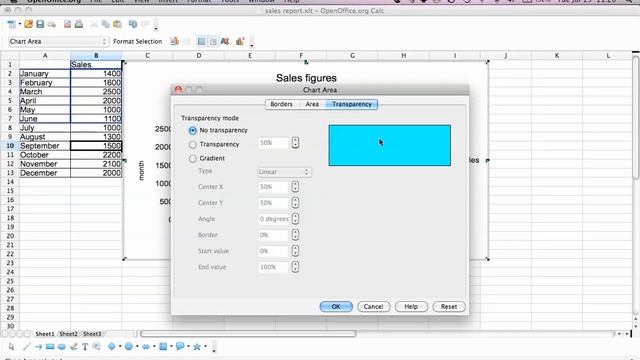The width and height of the screenshot is (640, 360).
Task: Click the Save floppy disk icon
Action: coord(40,24)
